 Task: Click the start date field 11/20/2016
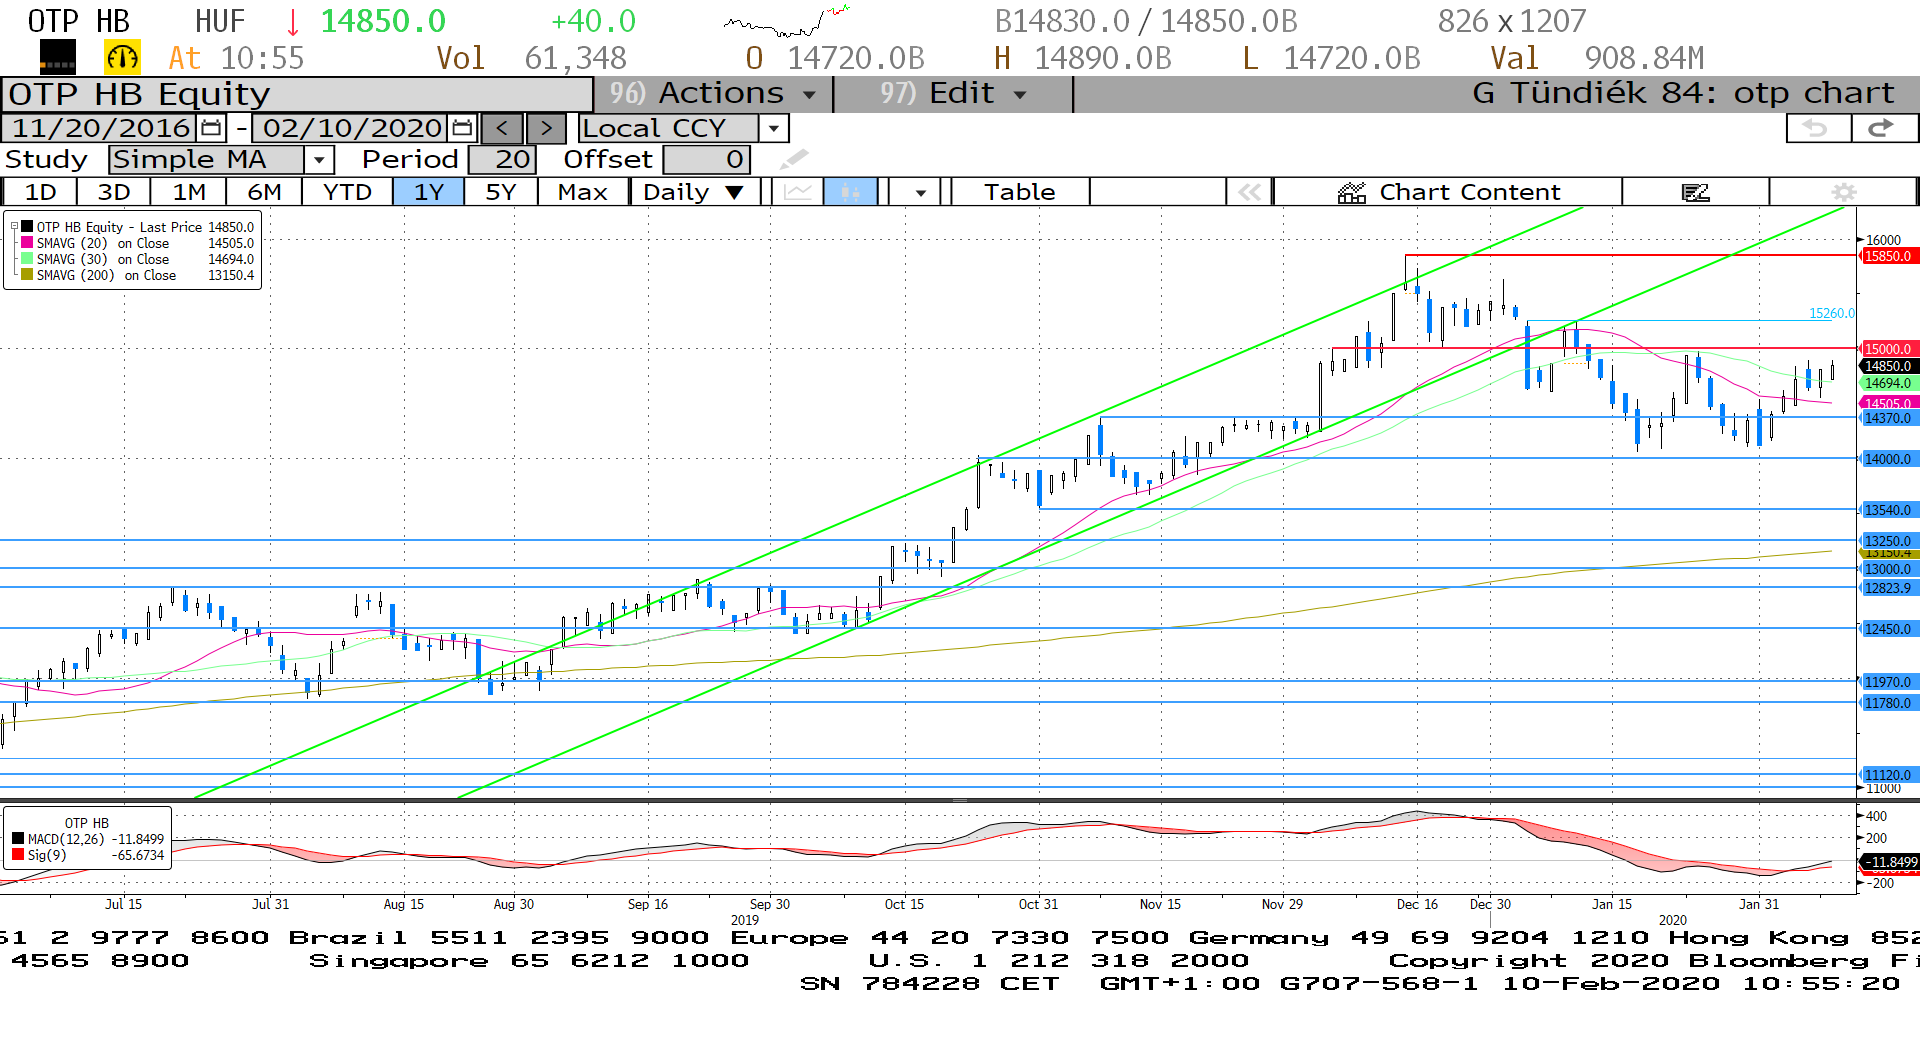coord(100,128)
